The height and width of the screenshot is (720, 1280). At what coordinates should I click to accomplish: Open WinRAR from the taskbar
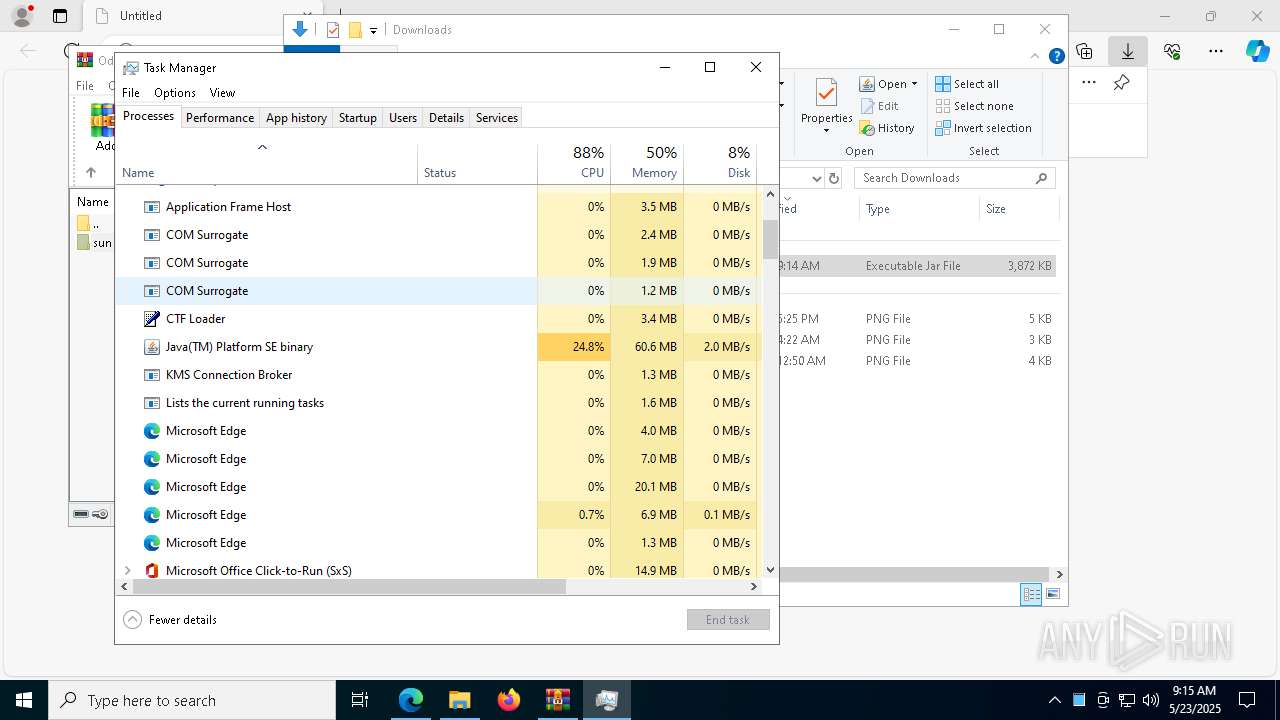(557, 700)
